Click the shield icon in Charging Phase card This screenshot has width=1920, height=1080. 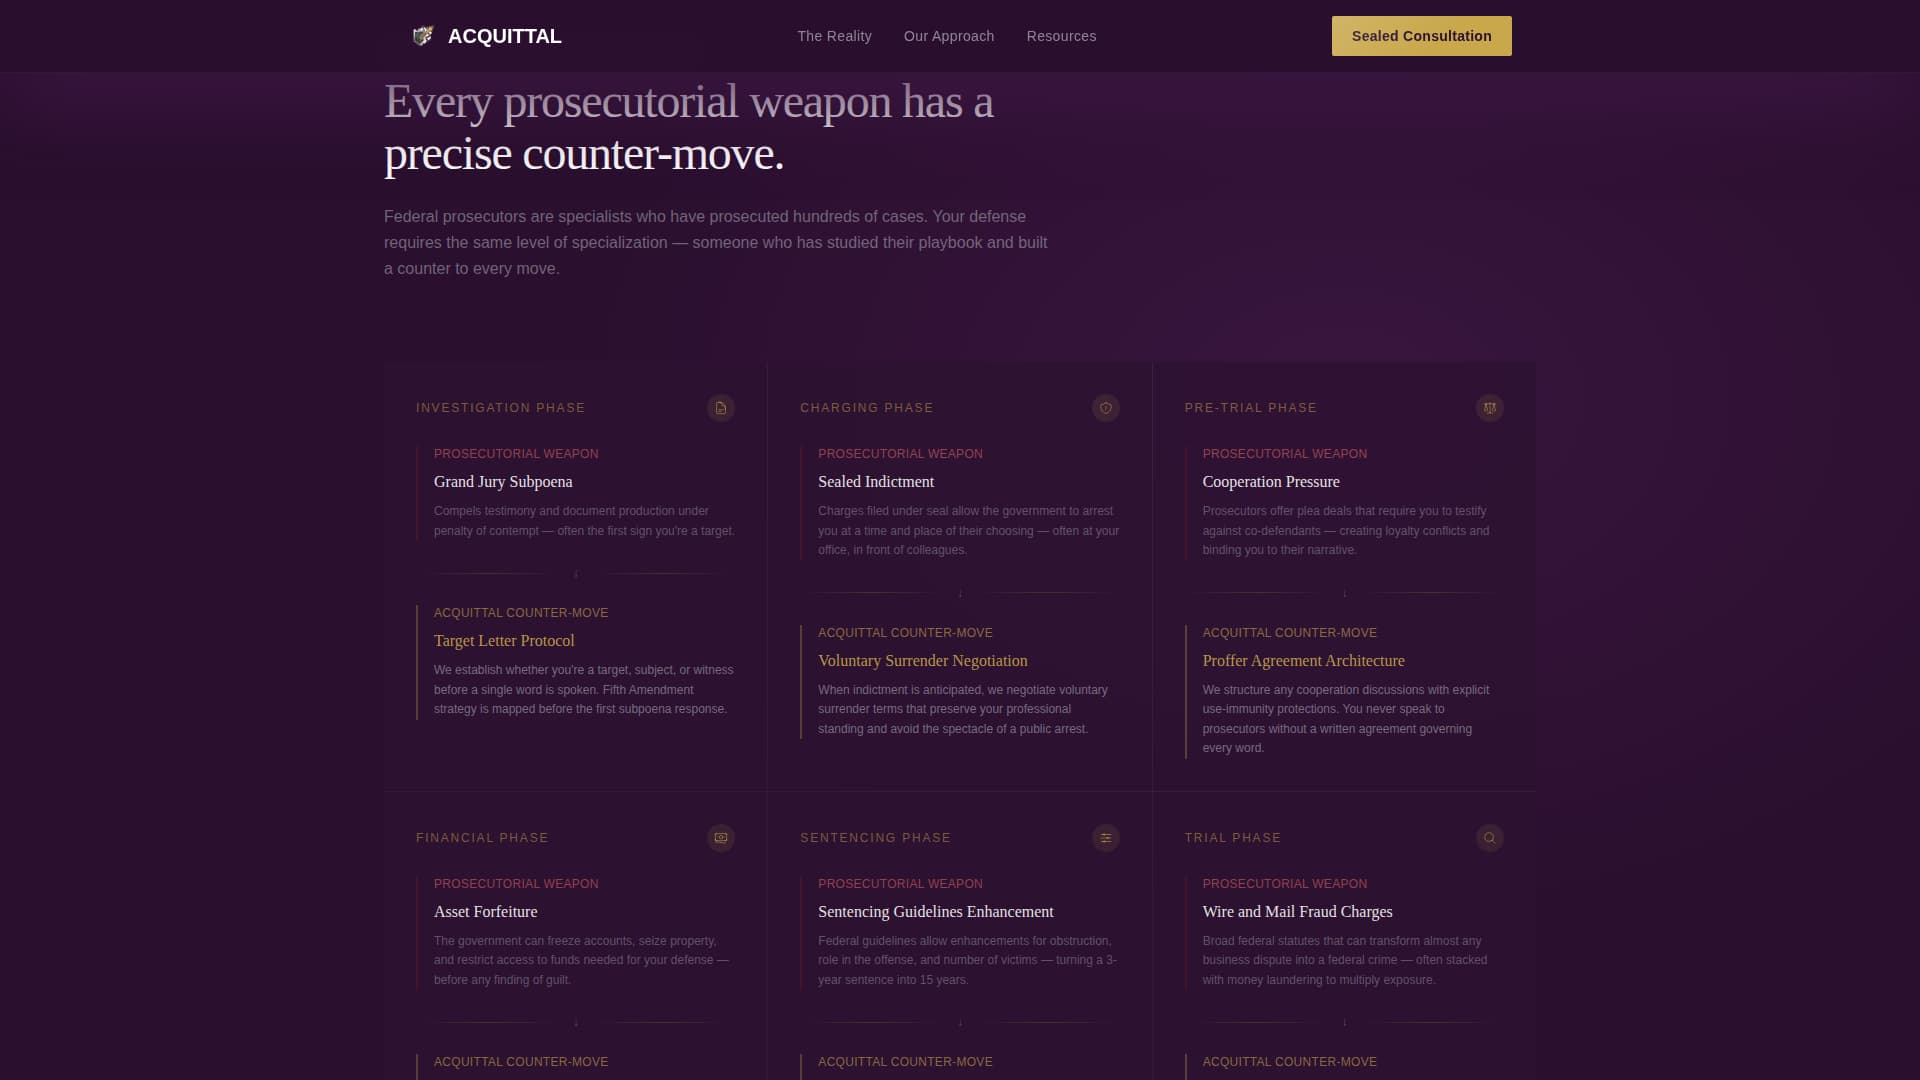(x=1105, y=408)
